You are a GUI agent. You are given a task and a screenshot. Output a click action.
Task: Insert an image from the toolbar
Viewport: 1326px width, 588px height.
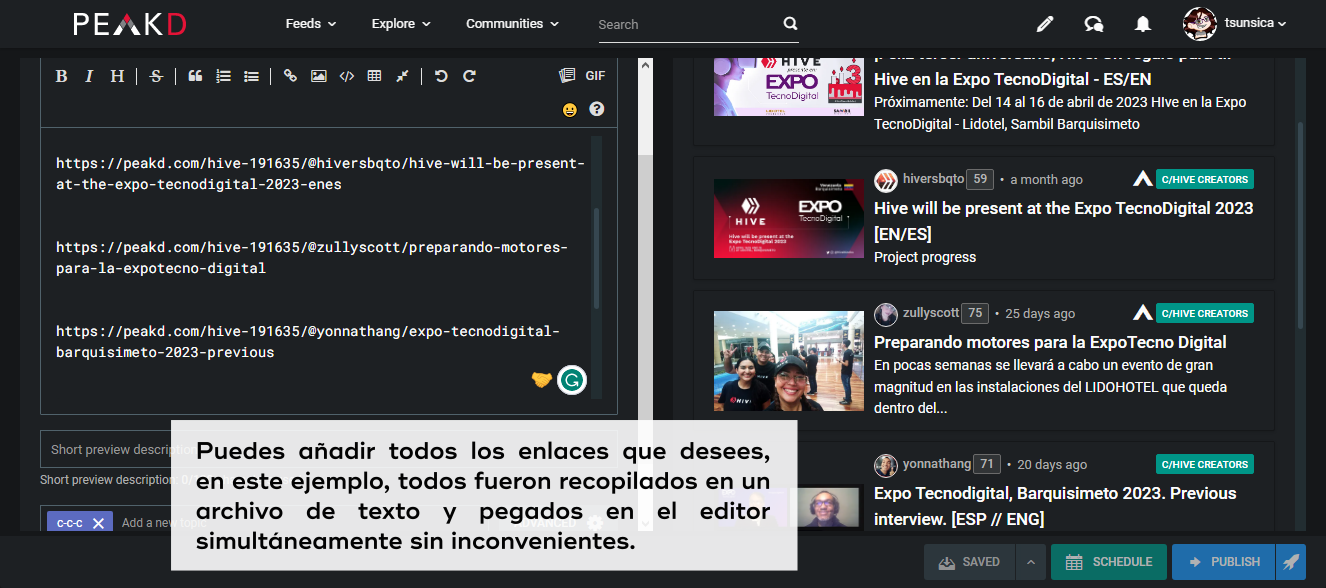tap(318, 76)
